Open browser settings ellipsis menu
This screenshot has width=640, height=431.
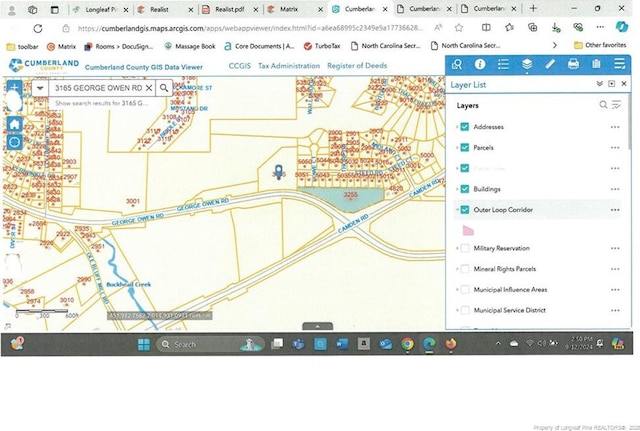[x=600, y=27]
